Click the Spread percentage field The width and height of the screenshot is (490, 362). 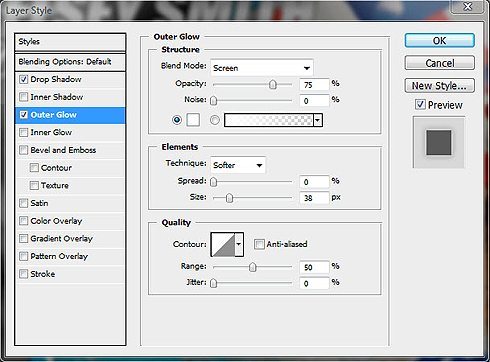314,182
